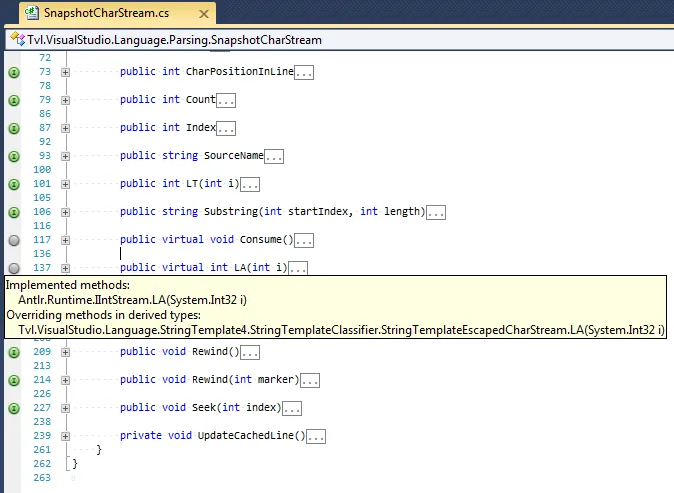The image size is (674, 493).
Task: Click green inheritance glyph beside CharPositionInLine
Action: [x=14, y=72]
